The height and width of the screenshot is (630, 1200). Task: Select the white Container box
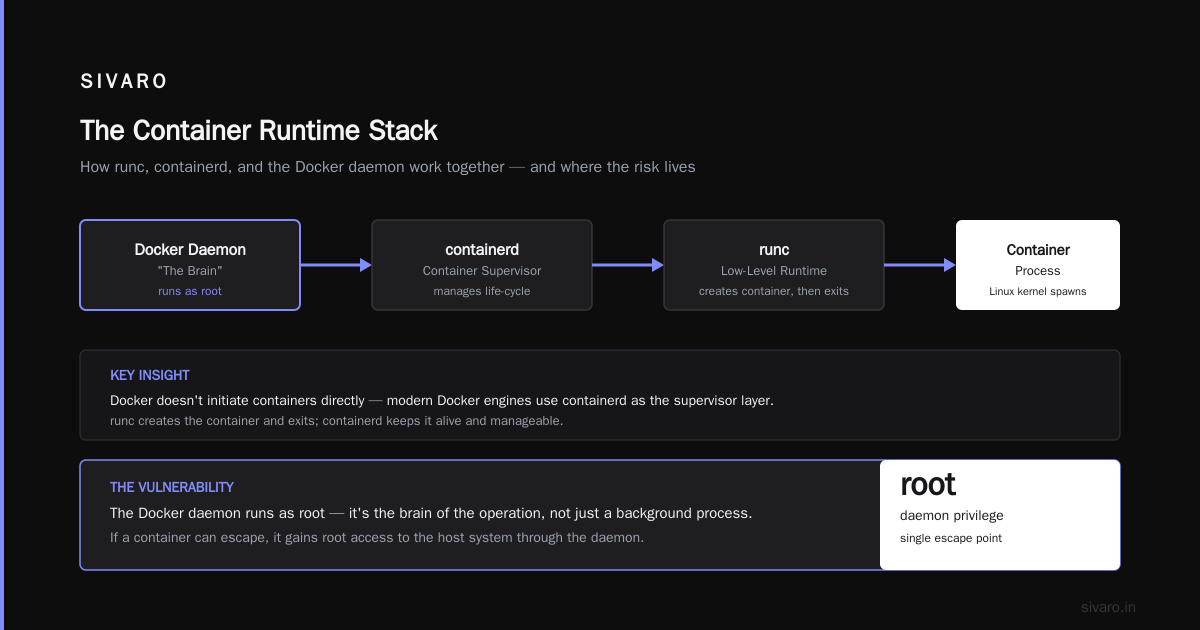coord(1038,265)
